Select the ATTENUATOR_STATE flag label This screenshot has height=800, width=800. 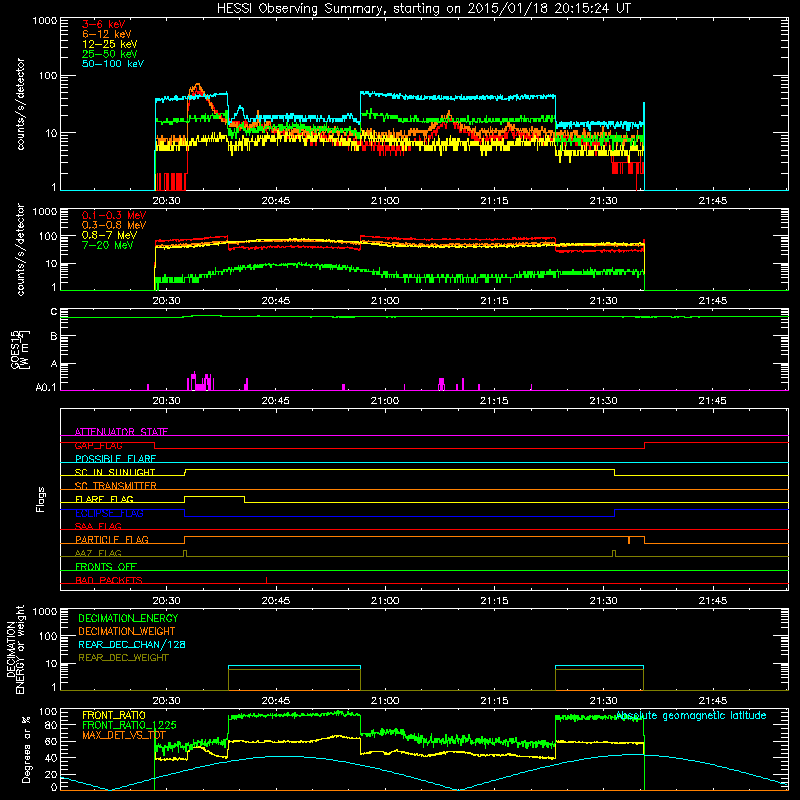click(121, 432)
